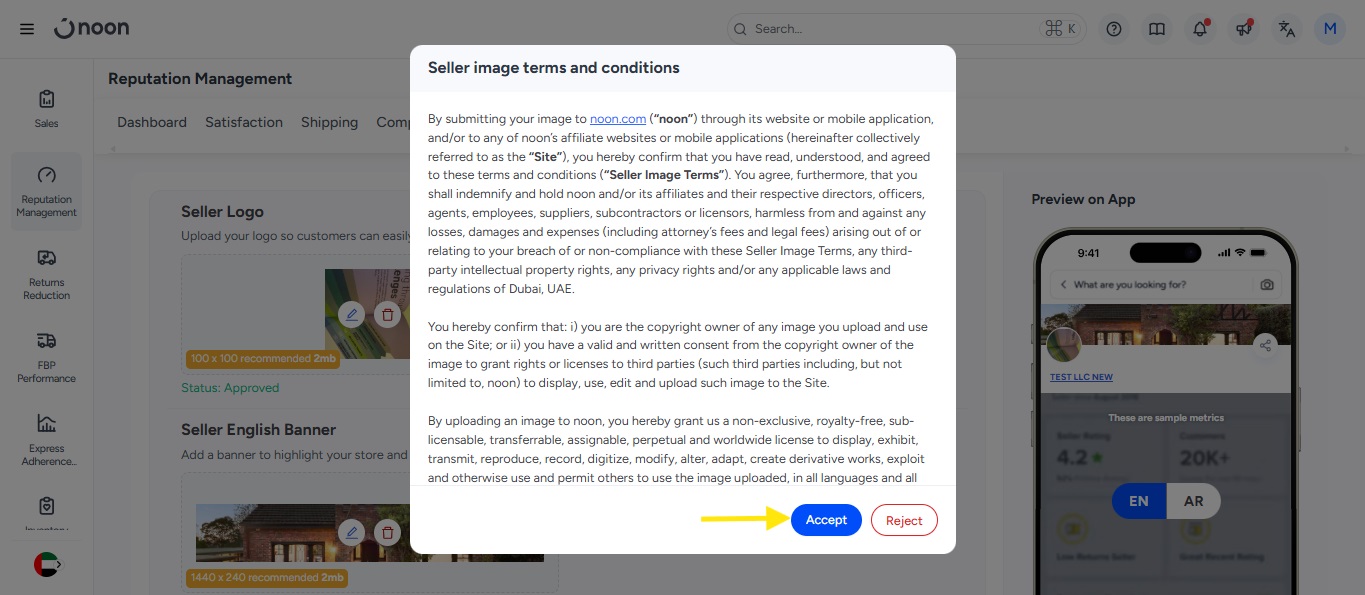The height and width of the screenshot is (595, 1365).
Task: Click the Seller Logo thumbnail
Action: (367, 314)
